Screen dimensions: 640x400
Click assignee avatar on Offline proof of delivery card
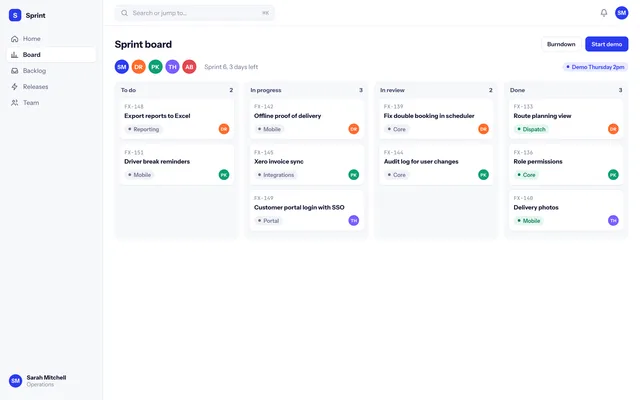click(354, 129)
